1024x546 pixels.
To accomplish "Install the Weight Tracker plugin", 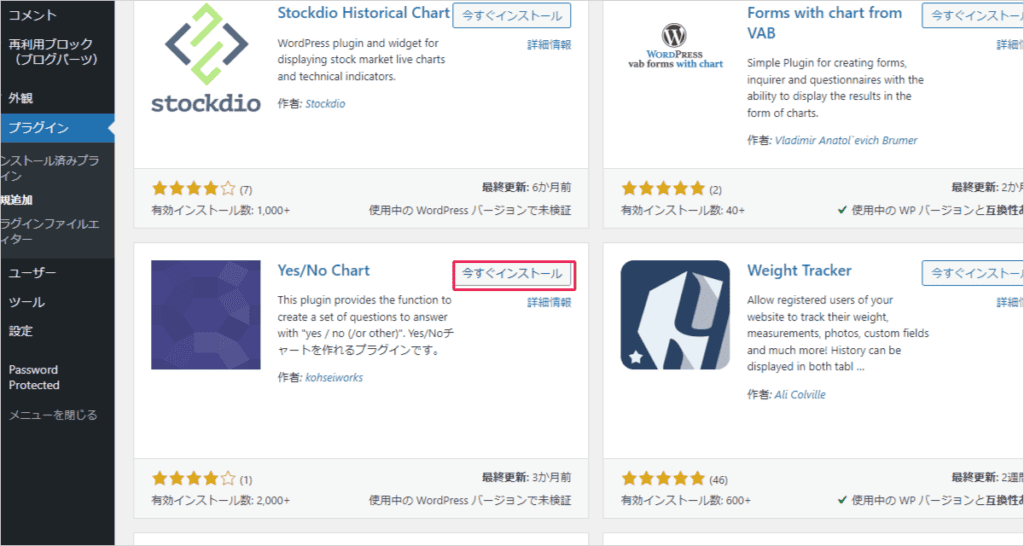I will (973, 274).
